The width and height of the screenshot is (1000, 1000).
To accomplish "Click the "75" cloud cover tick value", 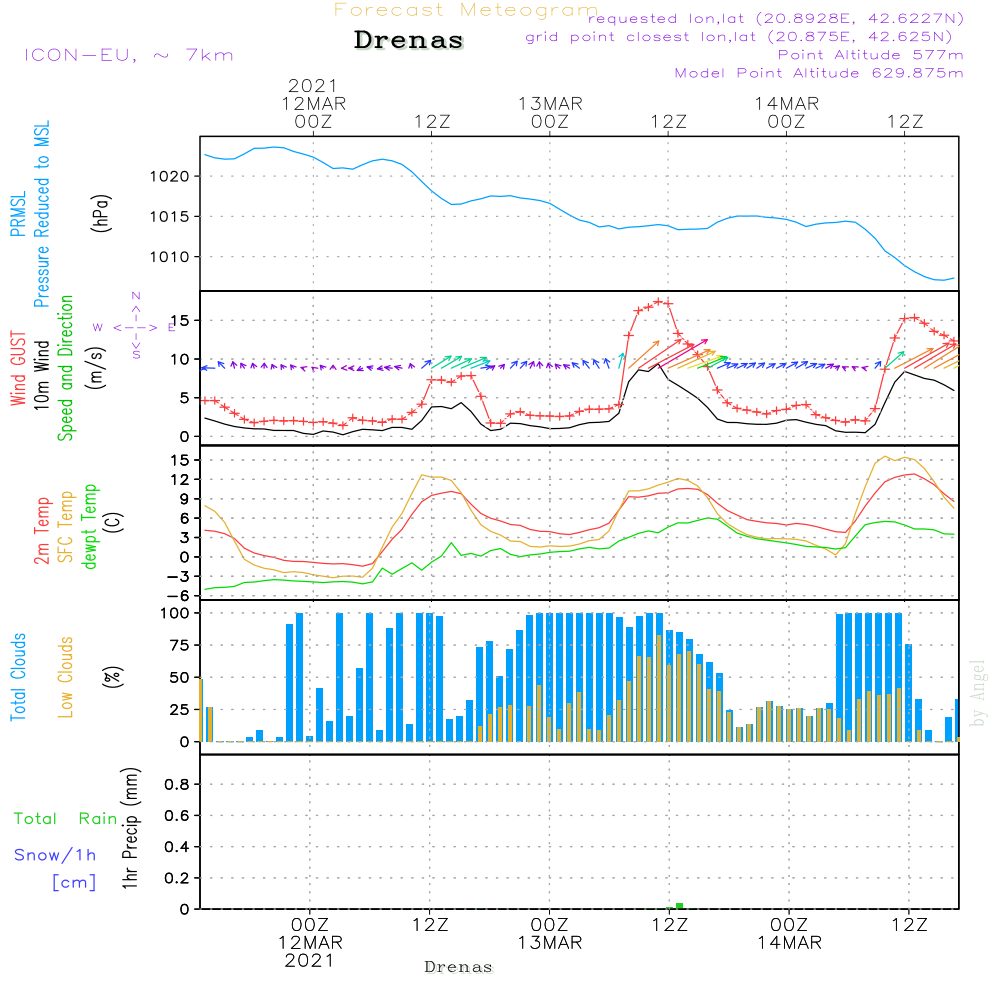I will 180,645.
